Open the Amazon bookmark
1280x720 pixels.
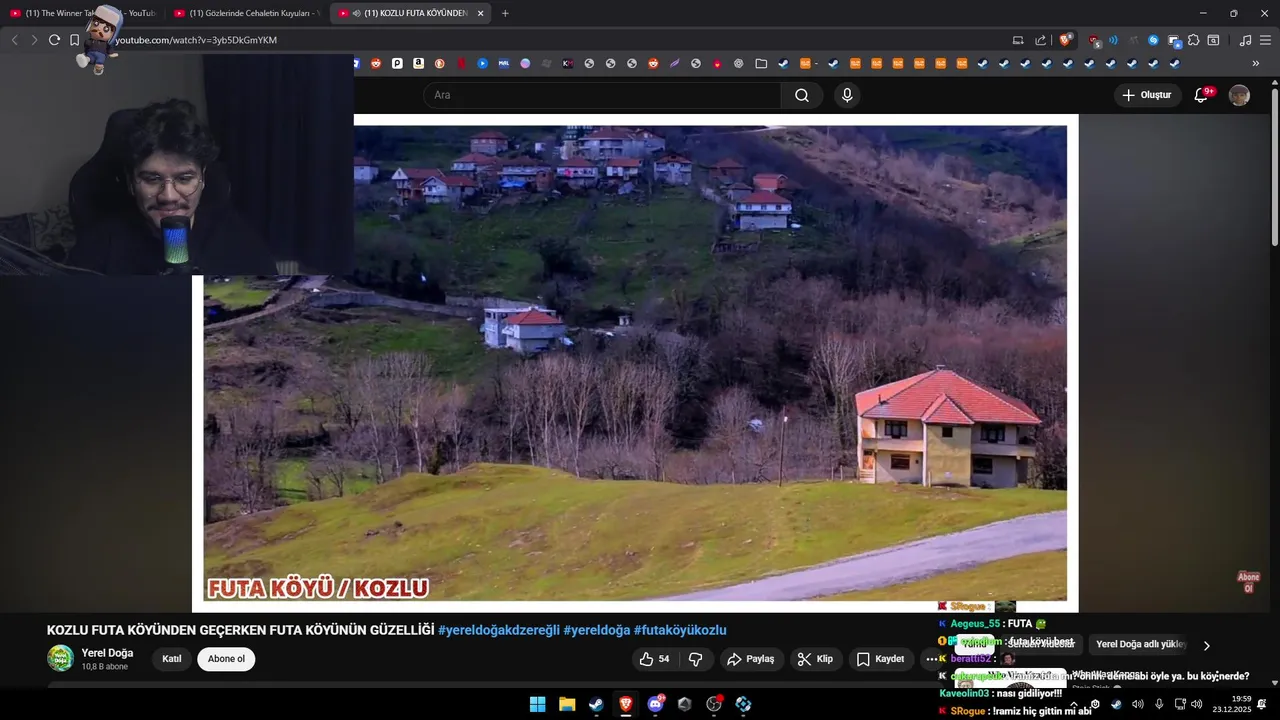[418, 63]
